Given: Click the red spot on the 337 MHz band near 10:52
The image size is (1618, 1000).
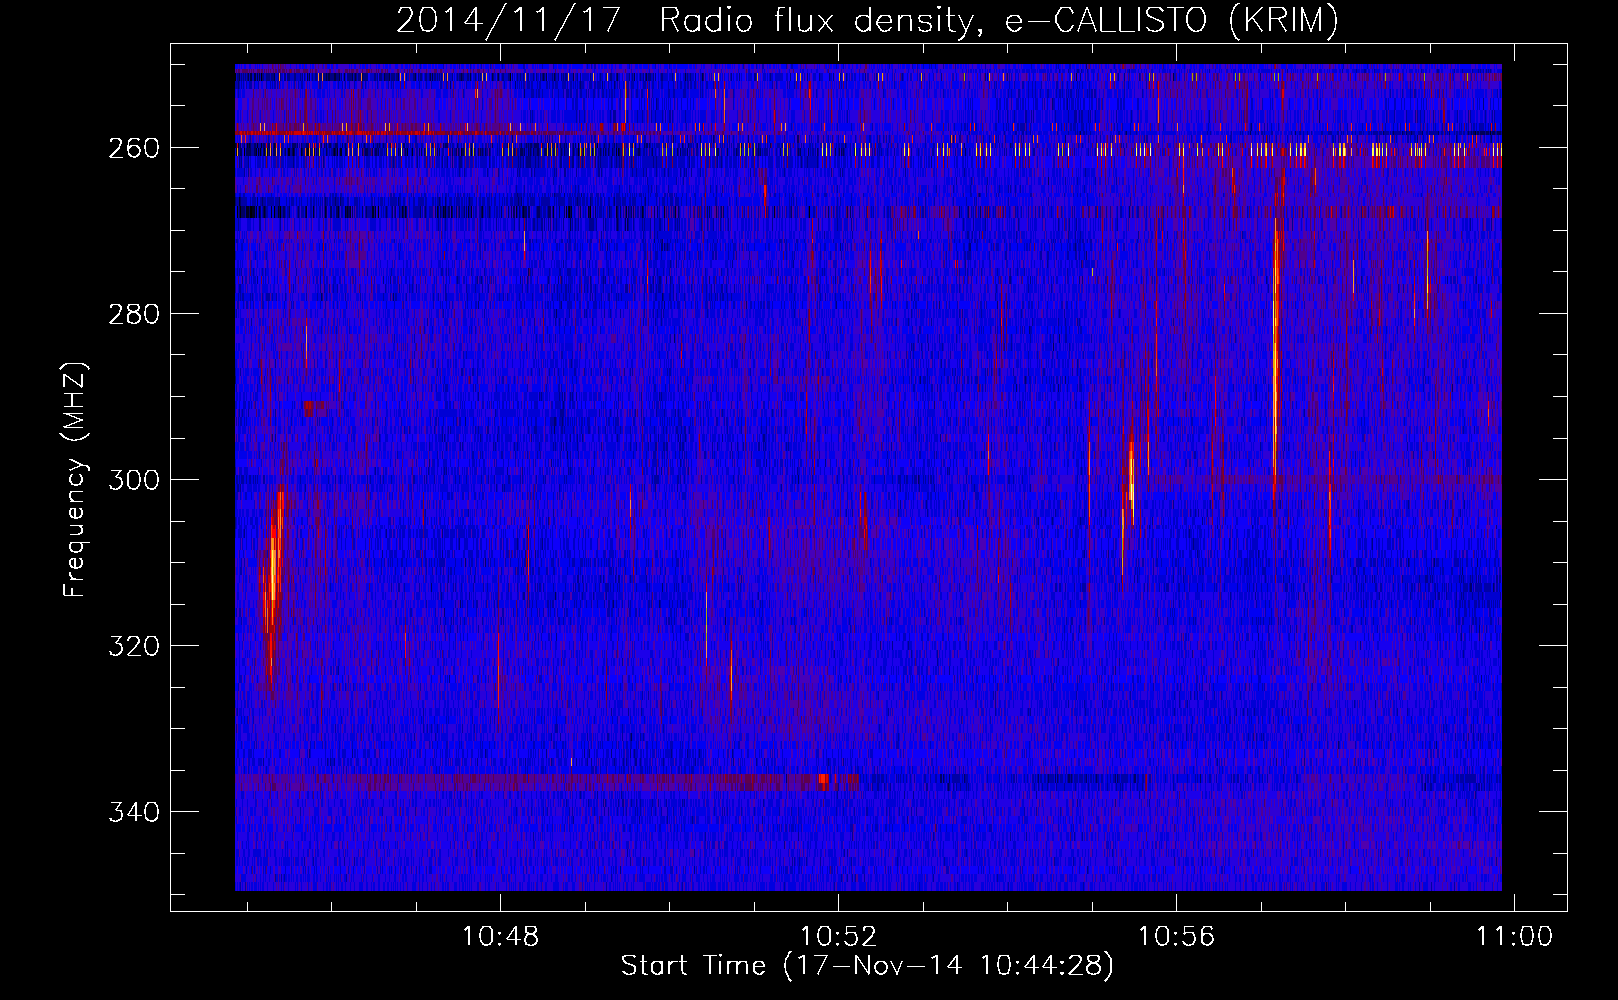Looking at the screenshot, I should pos(823,780).
